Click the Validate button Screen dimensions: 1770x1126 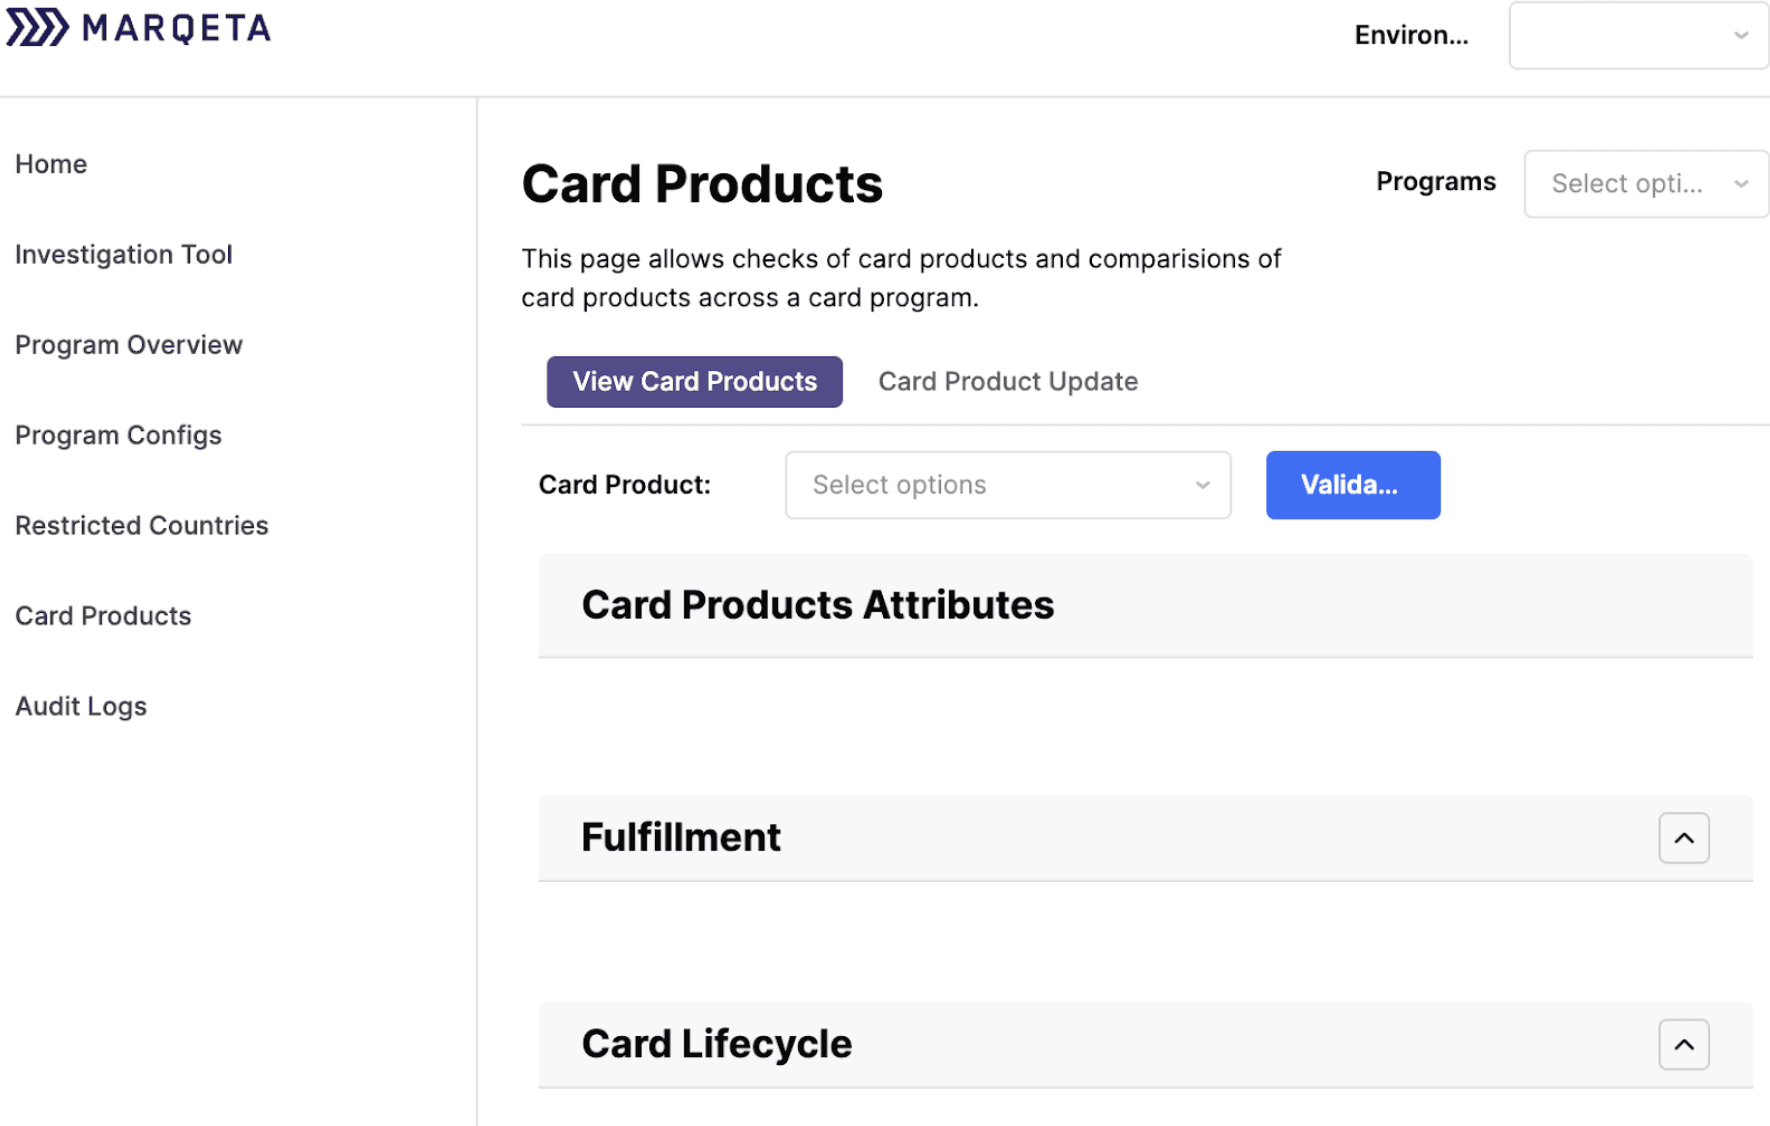coord(1352,485)
